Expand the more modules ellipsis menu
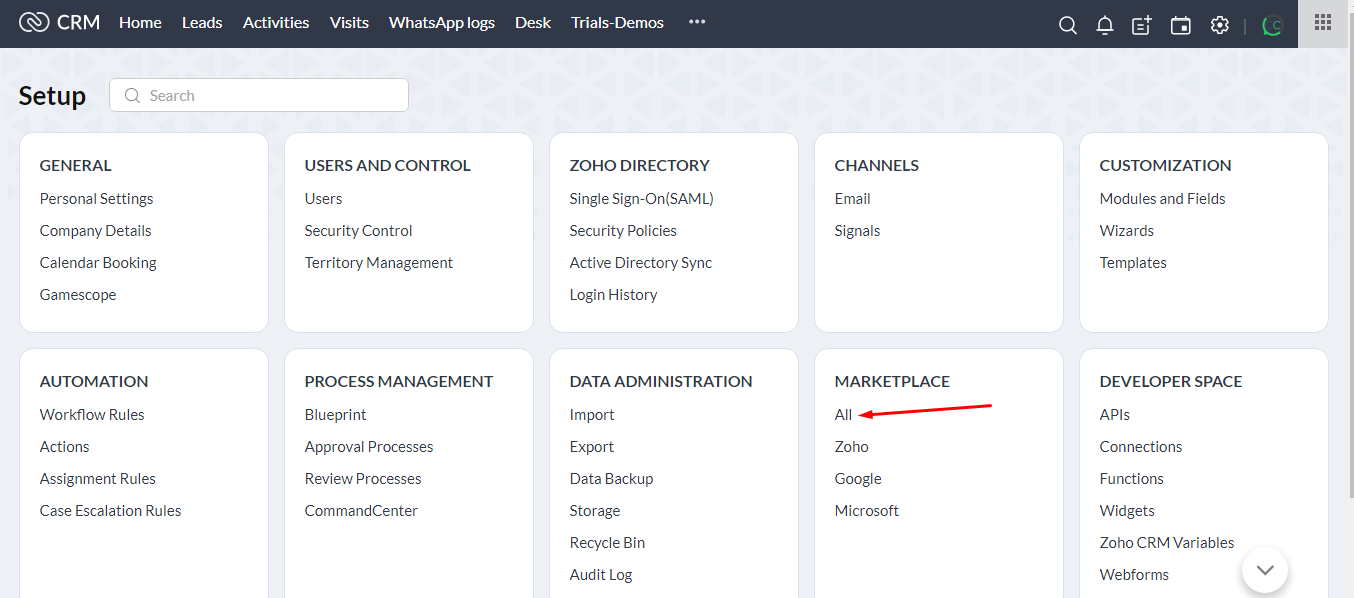 [697, 22]
